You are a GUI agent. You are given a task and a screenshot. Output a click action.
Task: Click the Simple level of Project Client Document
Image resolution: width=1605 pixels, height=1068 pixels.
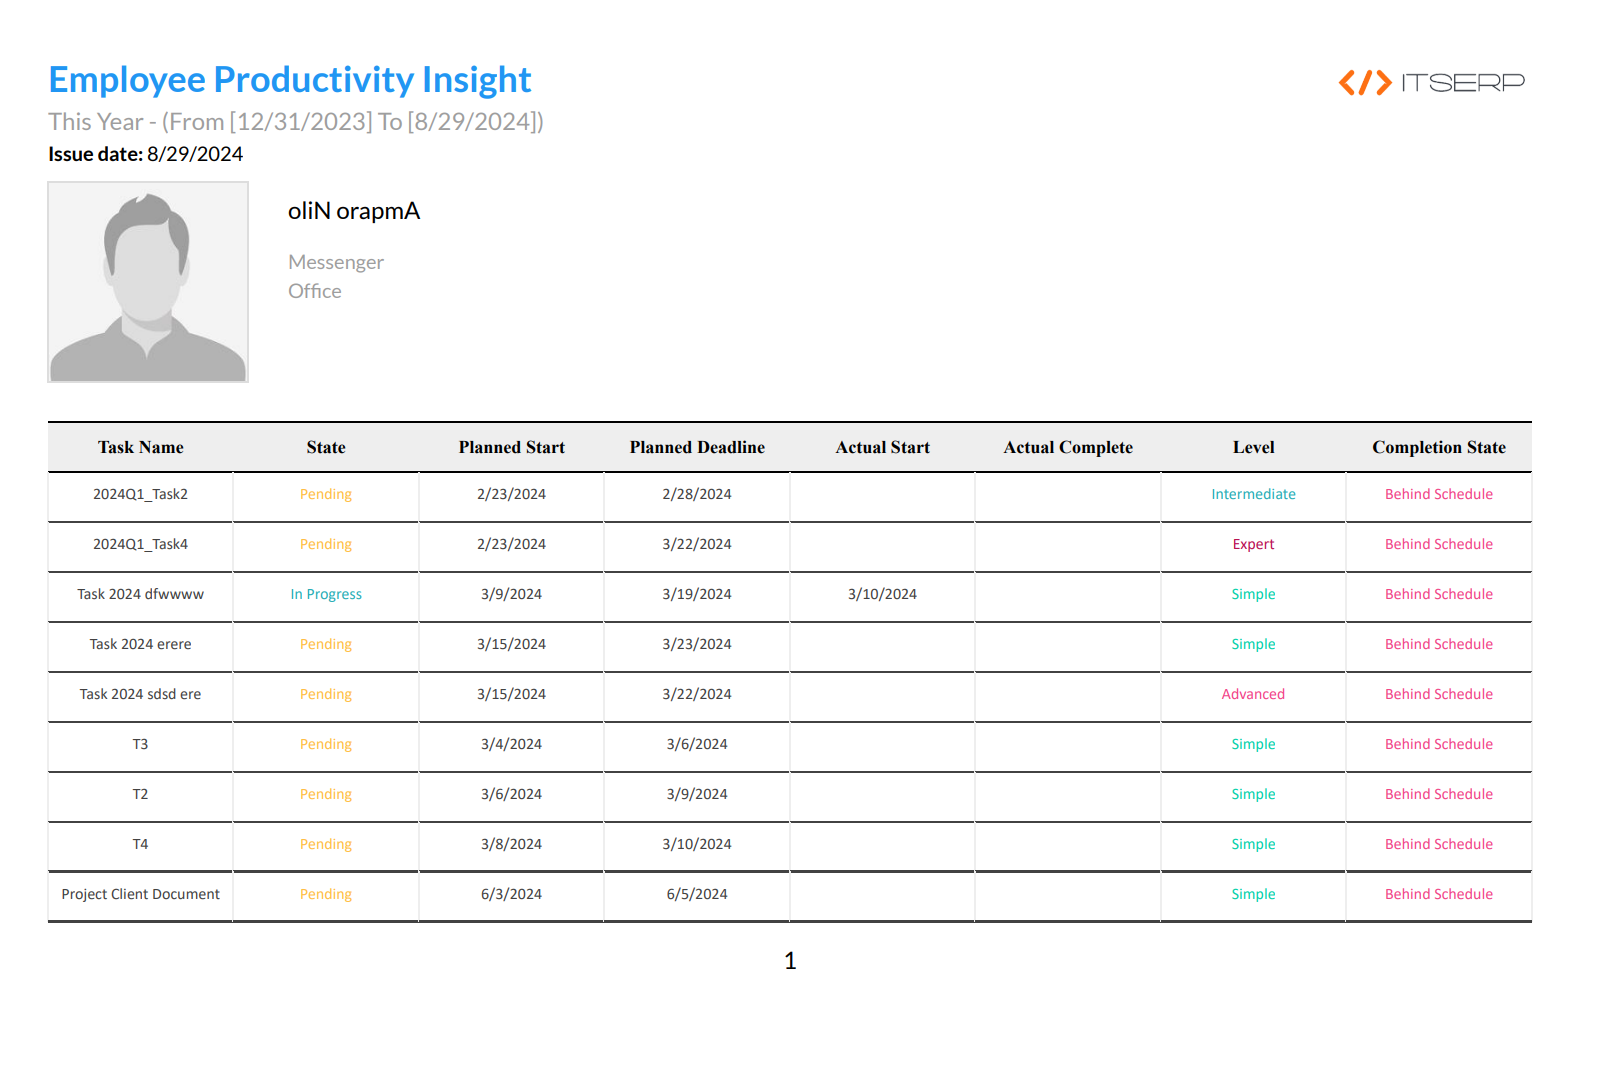click(1253, 894)
